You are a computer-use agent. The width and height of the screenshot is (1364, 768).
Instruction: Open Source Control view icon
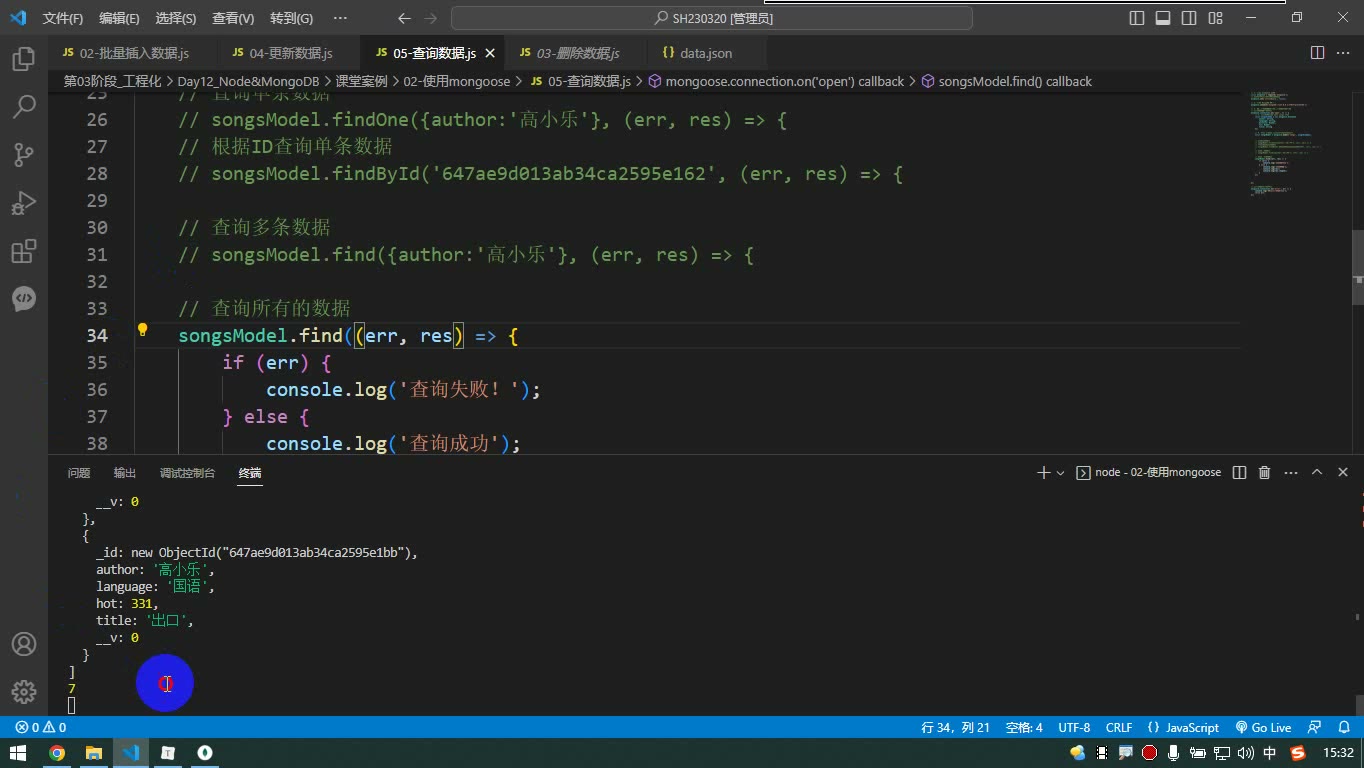[23, 154]
